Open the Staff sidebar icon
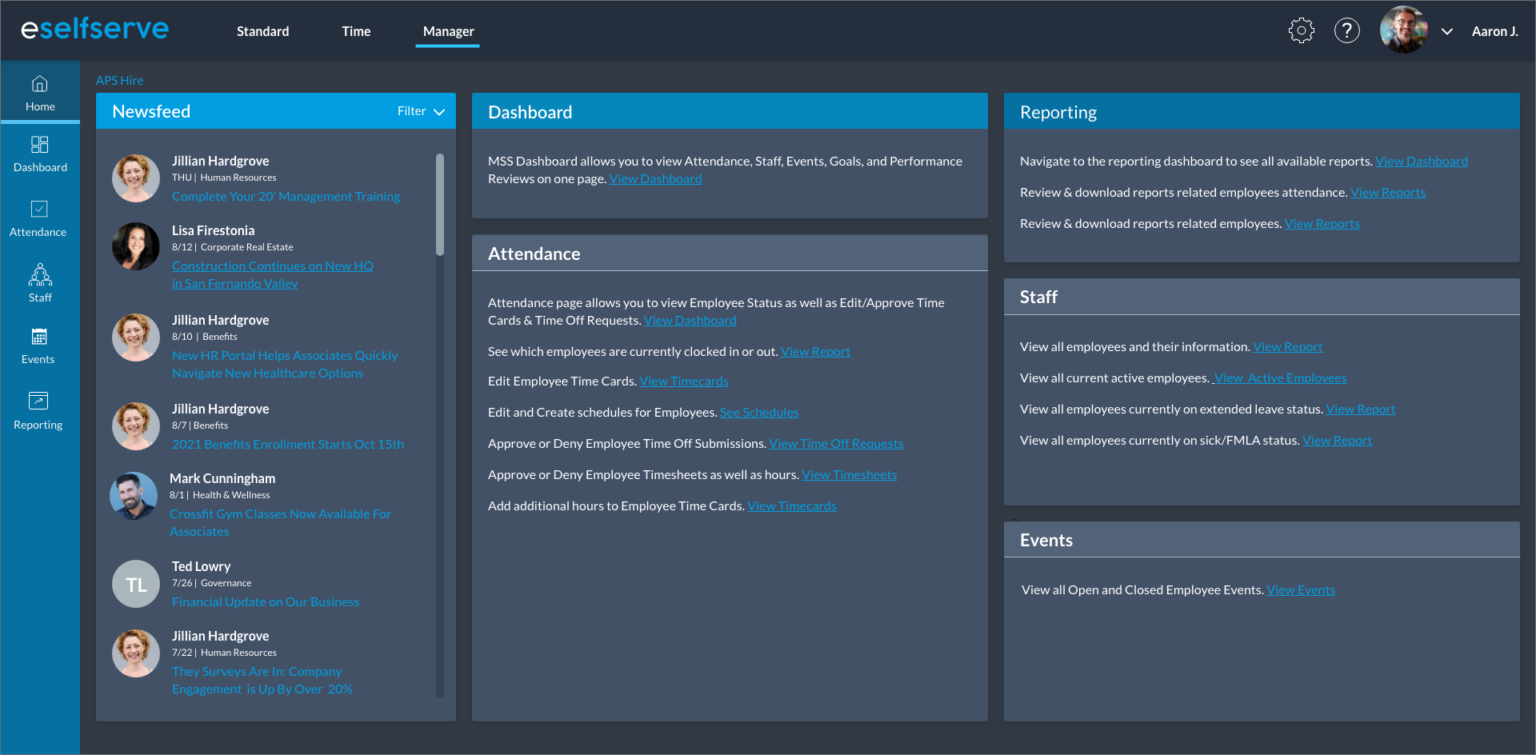1536x755 pixels. pyautogui.click(x=40, y=275)
